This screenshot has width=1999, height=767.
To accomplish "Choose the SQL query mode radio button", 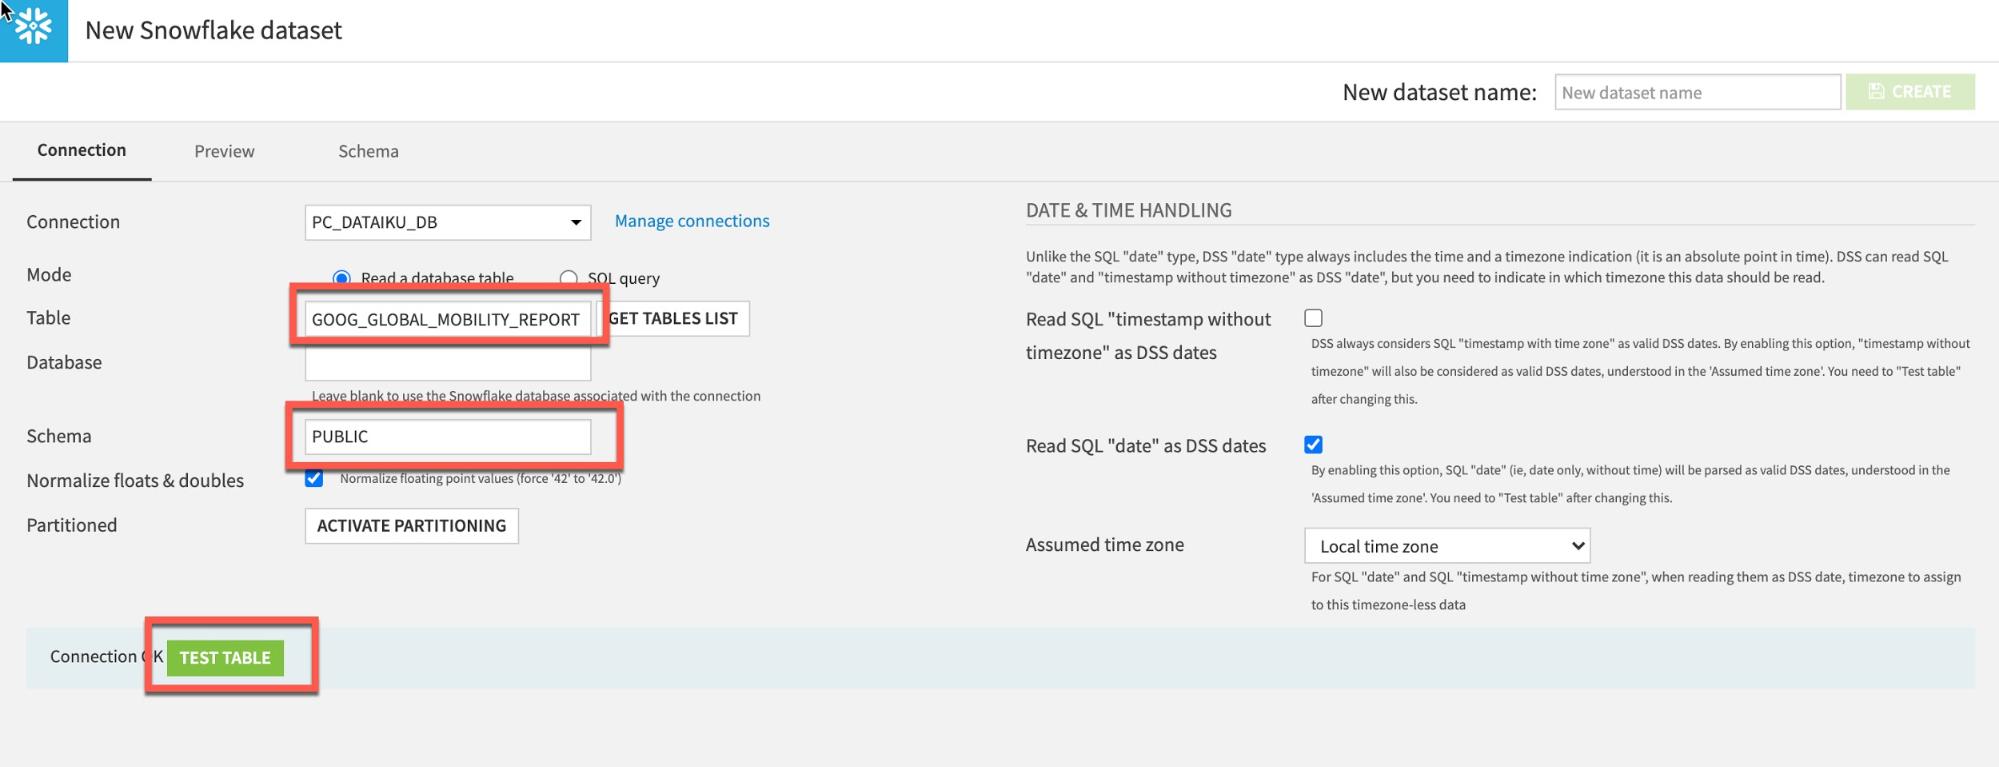I will (x=569, y=278).
